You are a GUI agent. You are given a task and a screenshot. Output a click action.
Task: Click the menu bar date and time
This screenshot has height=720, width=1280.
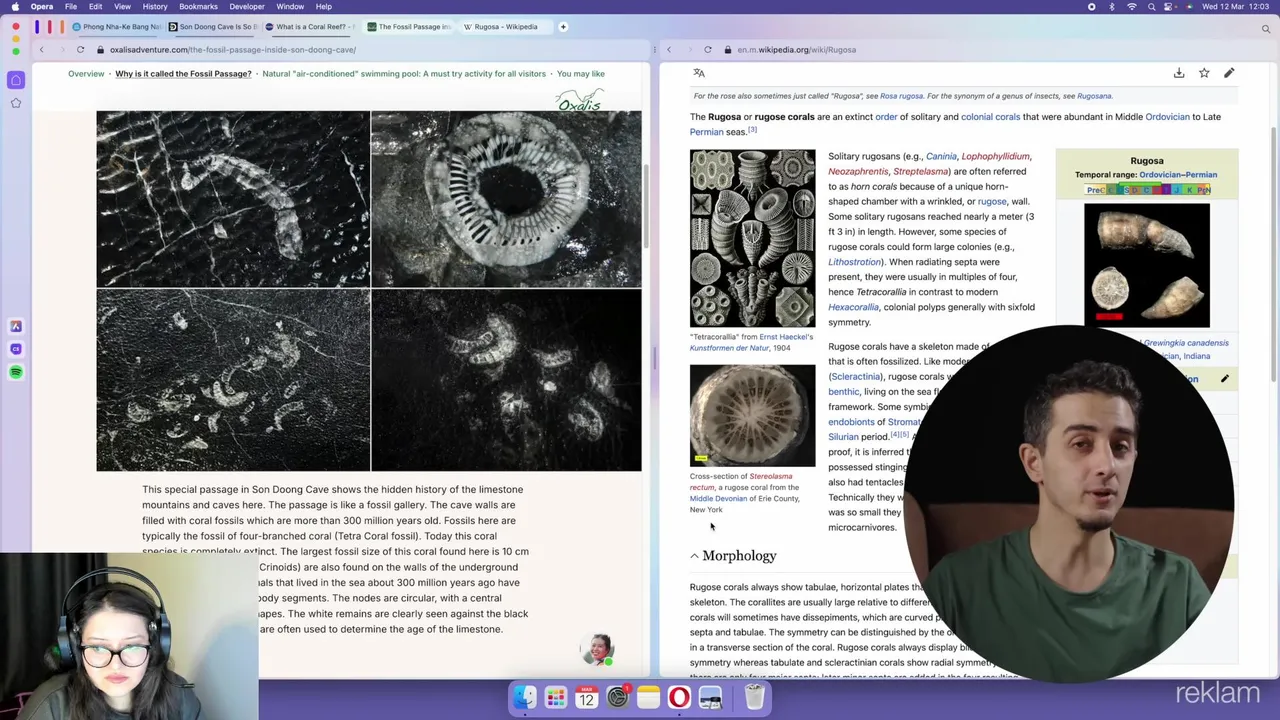click(x=1238, y=7)
